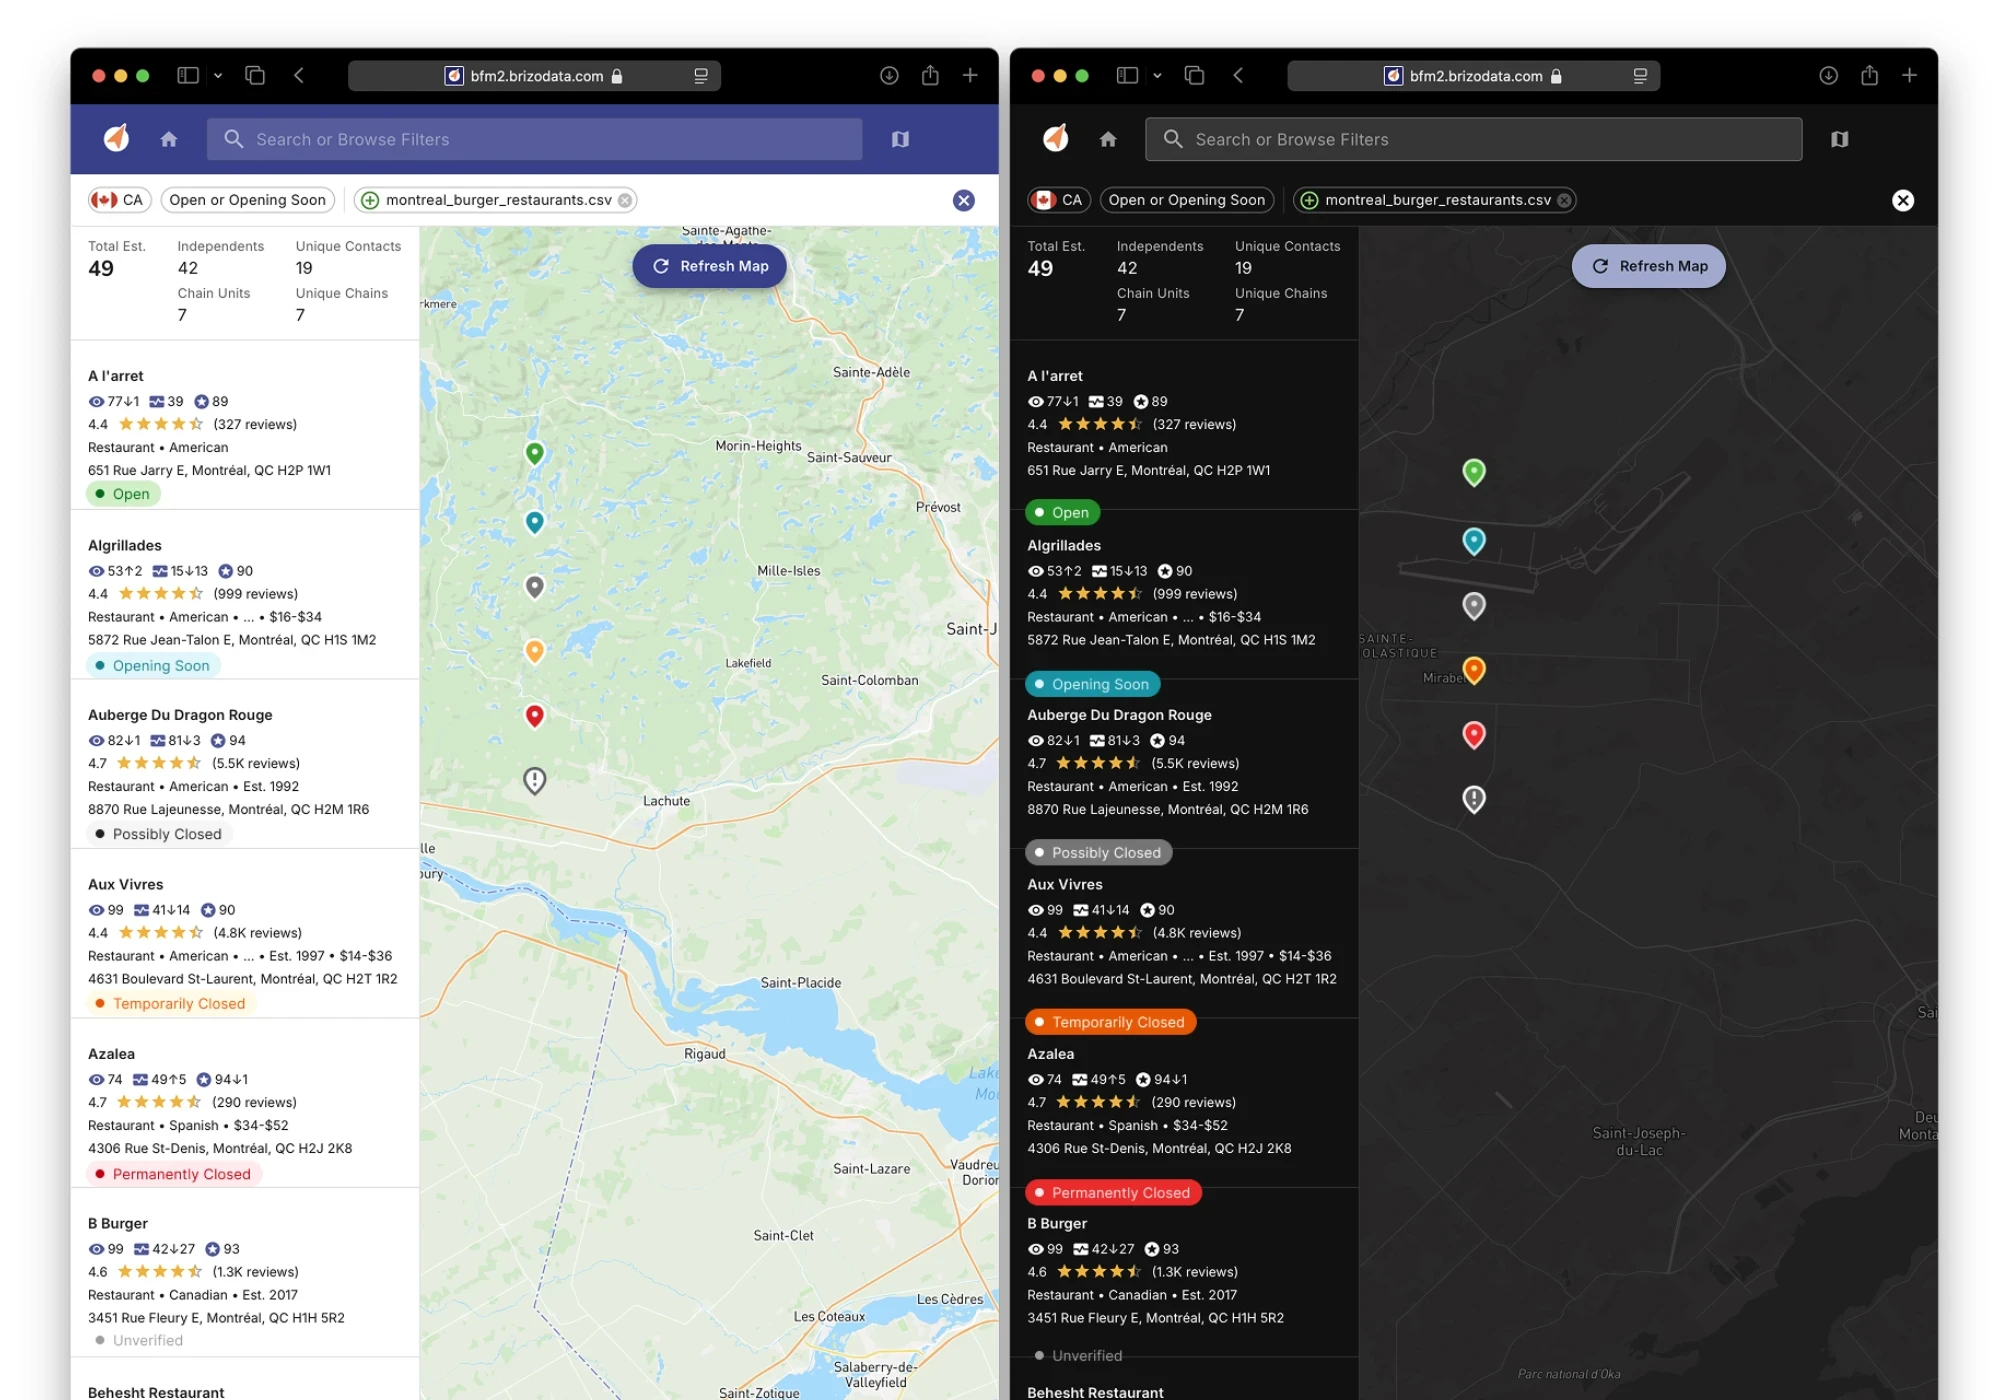
Task: Click the gray map pin in dark map
Action: pos(1474,606)
